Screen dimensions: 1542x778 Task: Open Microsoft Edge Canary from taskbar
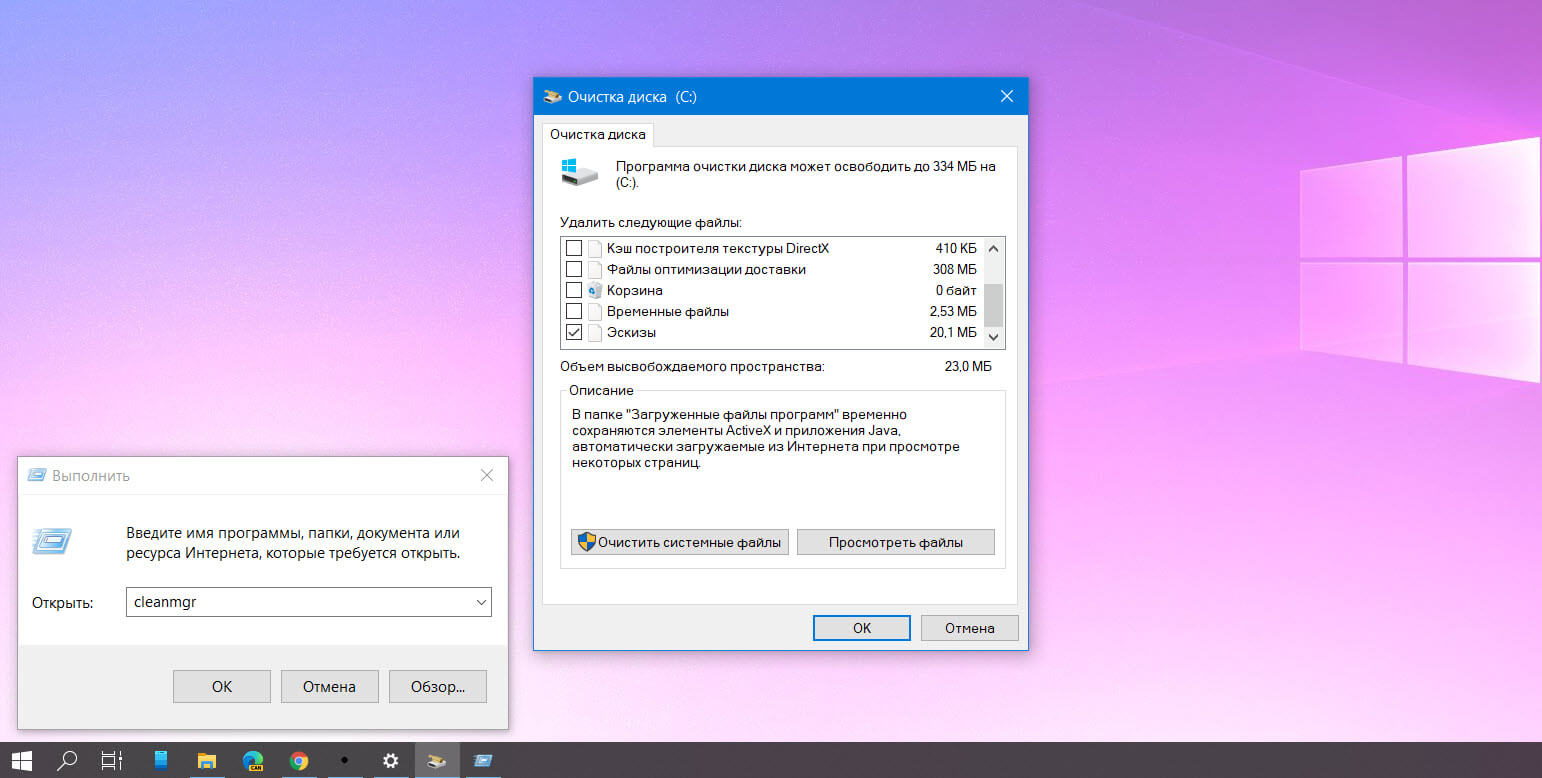click(253, 760)
